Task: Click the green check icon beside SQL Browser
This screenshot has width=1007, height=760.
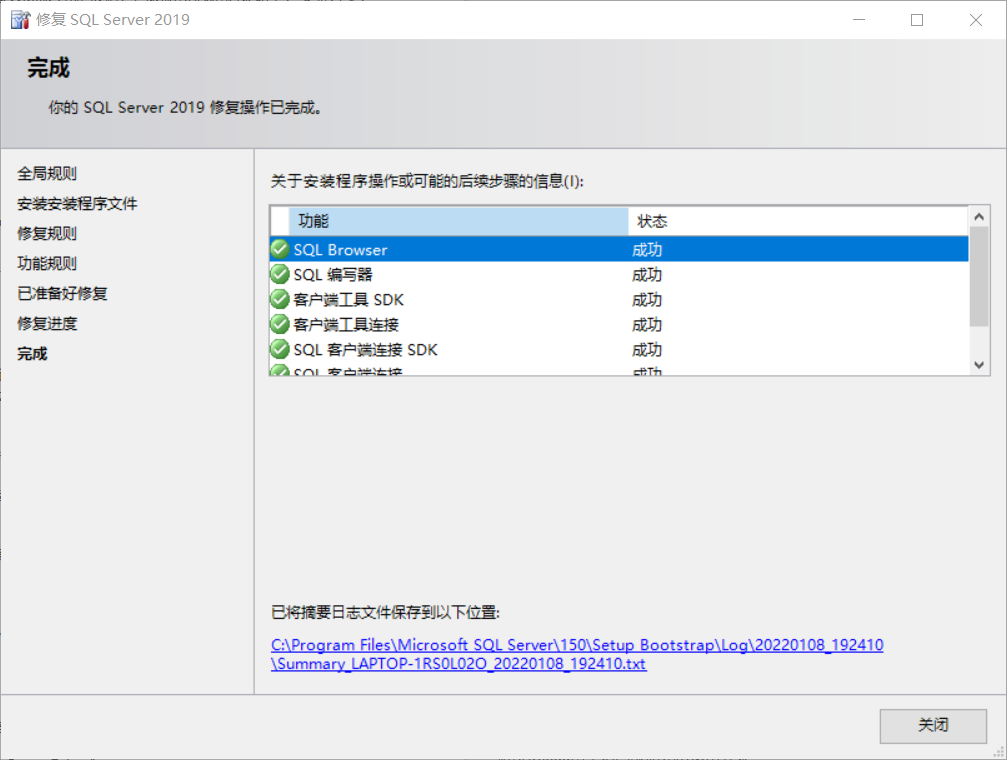Action: [x=279, y=249]
